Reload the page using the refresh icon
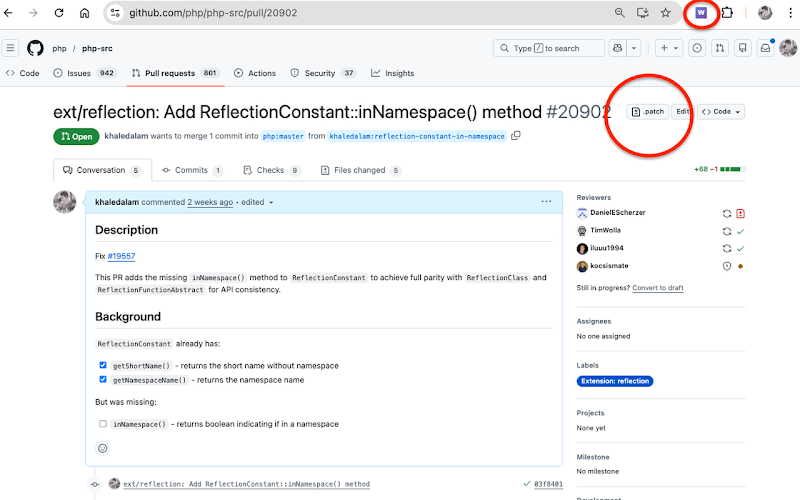 [x=59, y=13]
